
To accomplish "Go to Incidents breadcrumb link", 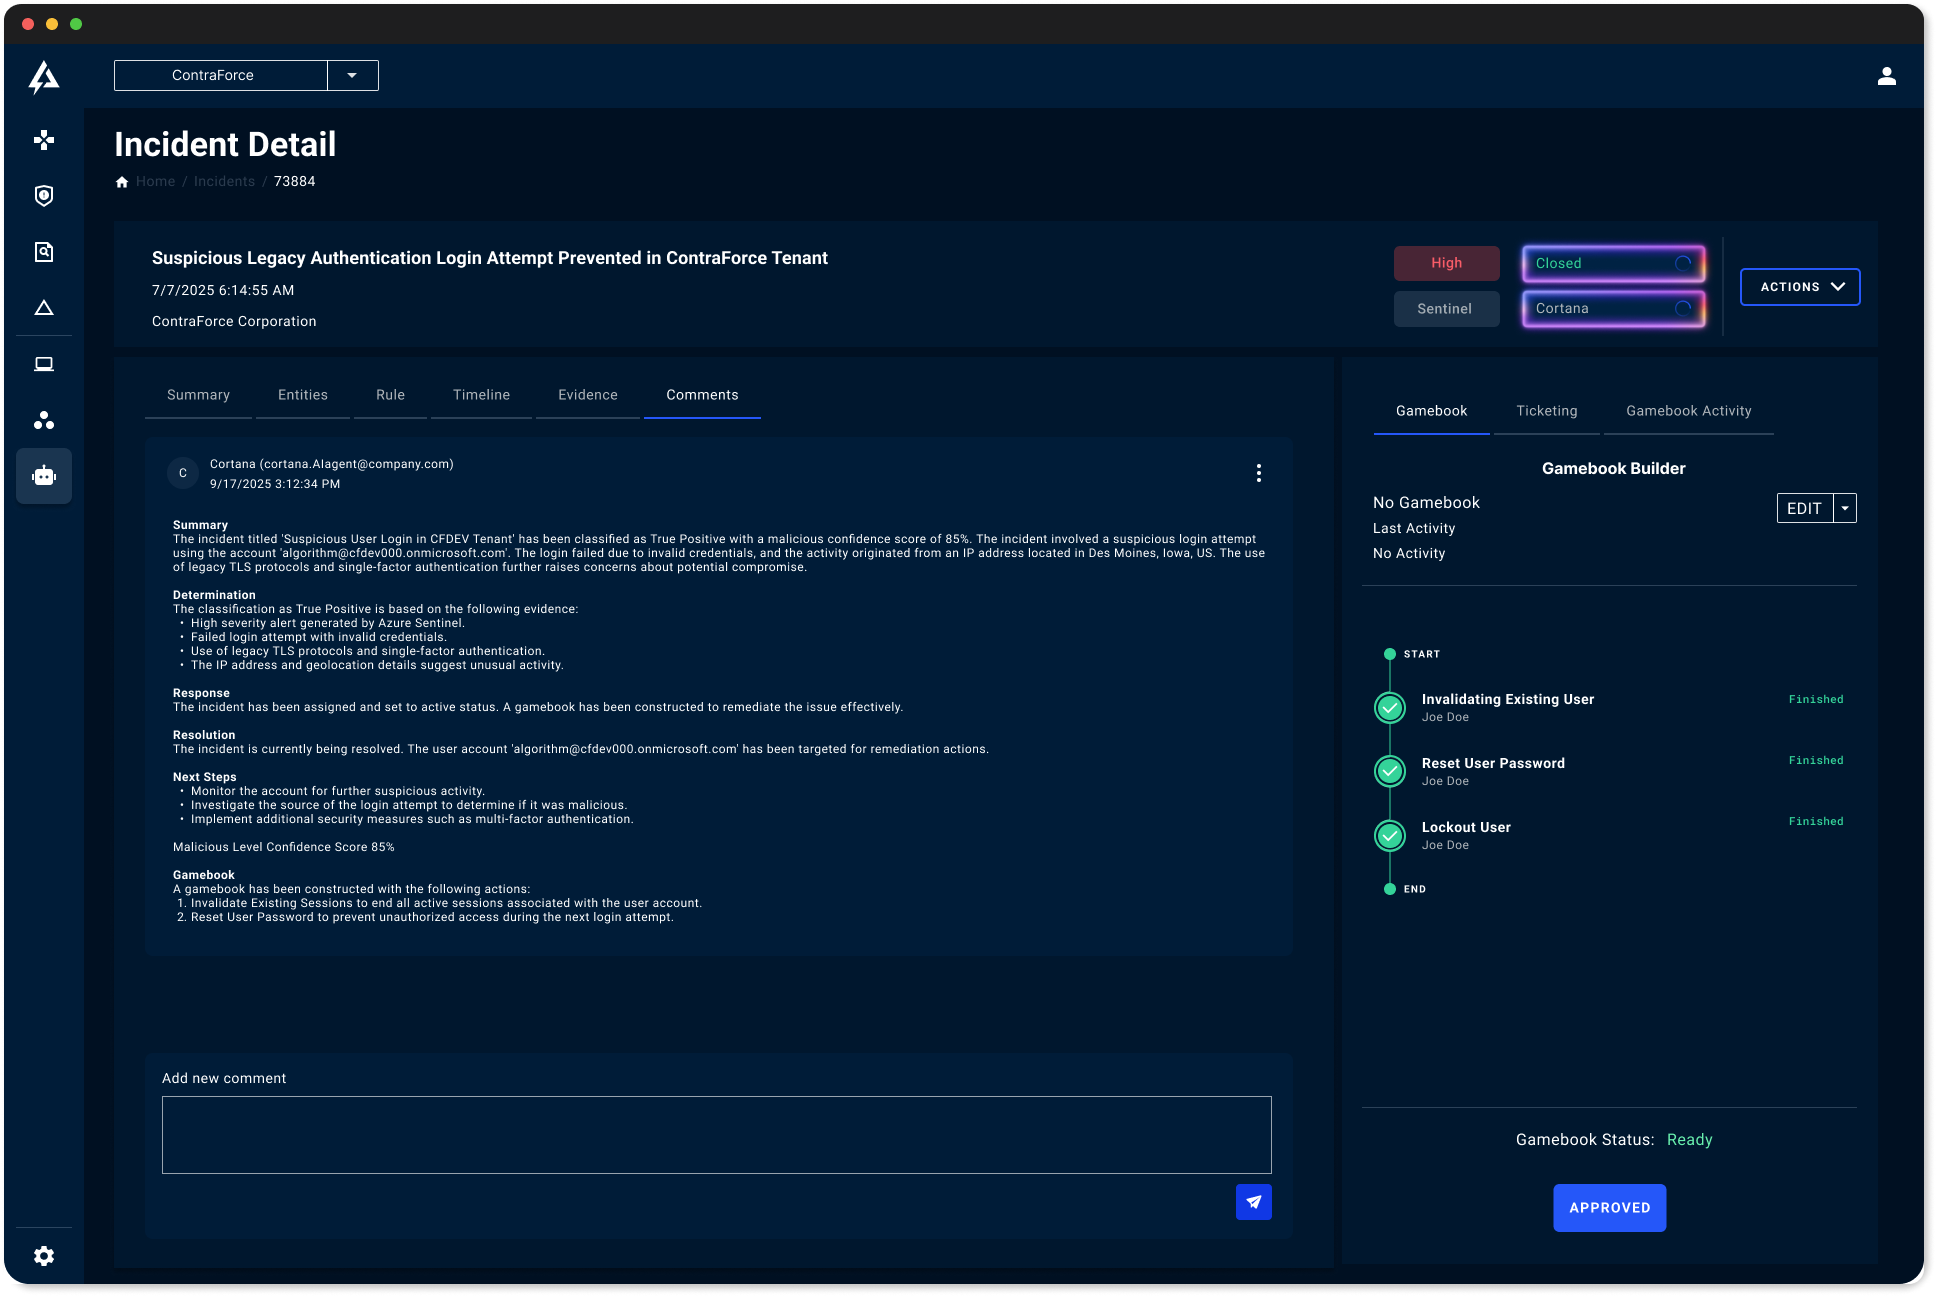I will click(224, 181).
